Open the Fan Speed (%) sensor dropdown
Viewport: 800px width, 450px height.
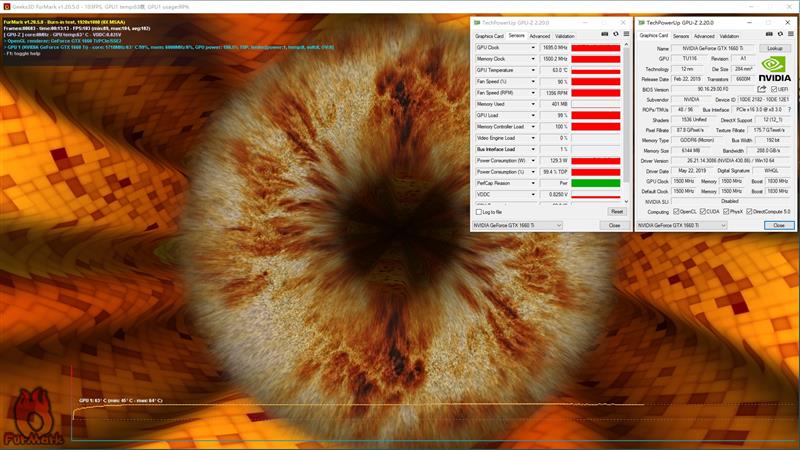pyautogui.click(x=533, y=82)
